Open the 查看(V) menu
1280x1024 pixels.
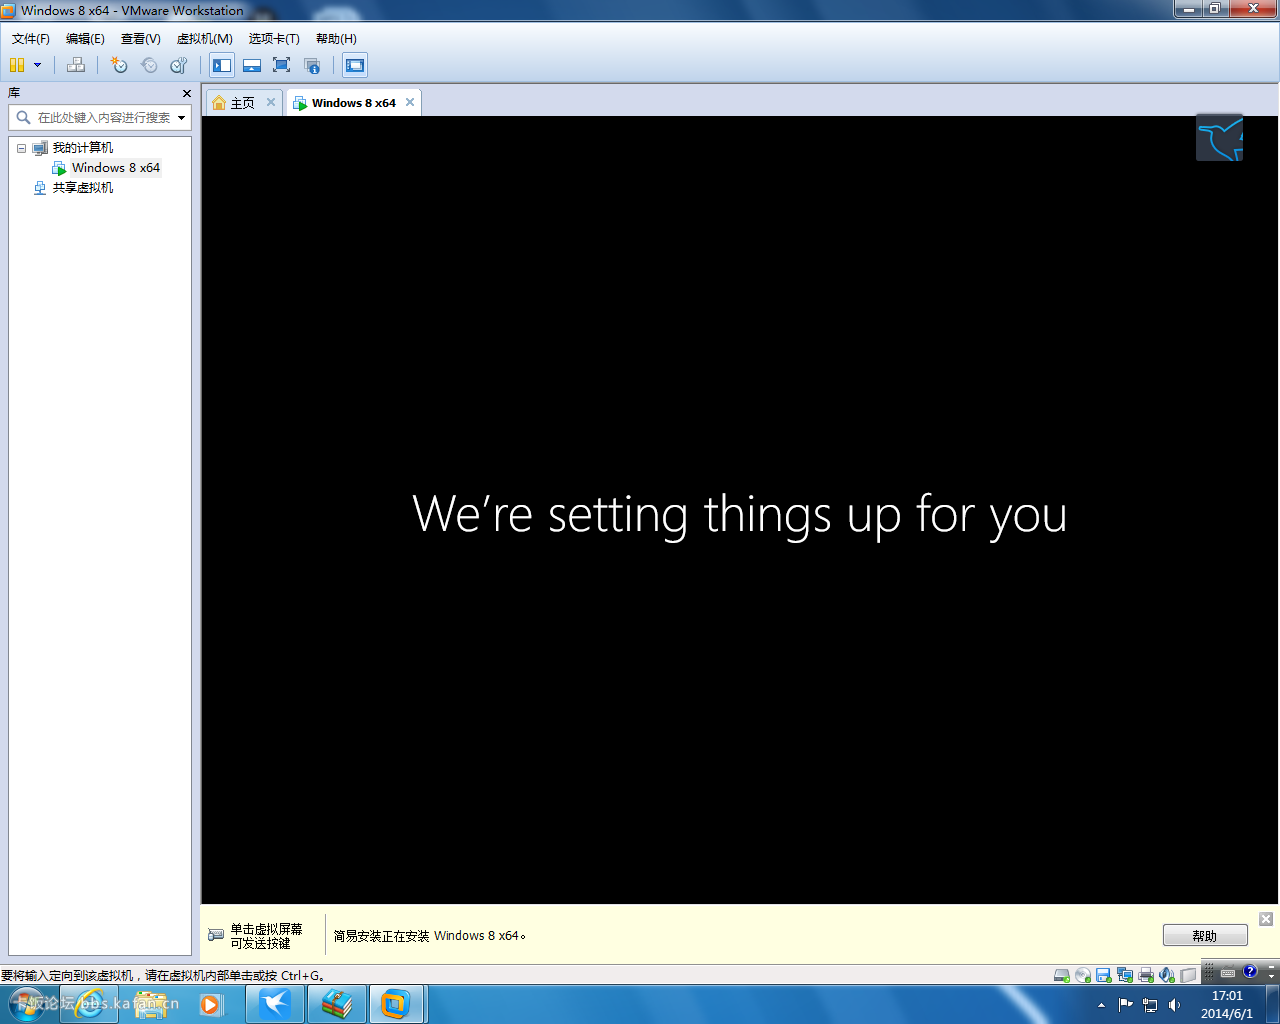click(x=141, y=38)
